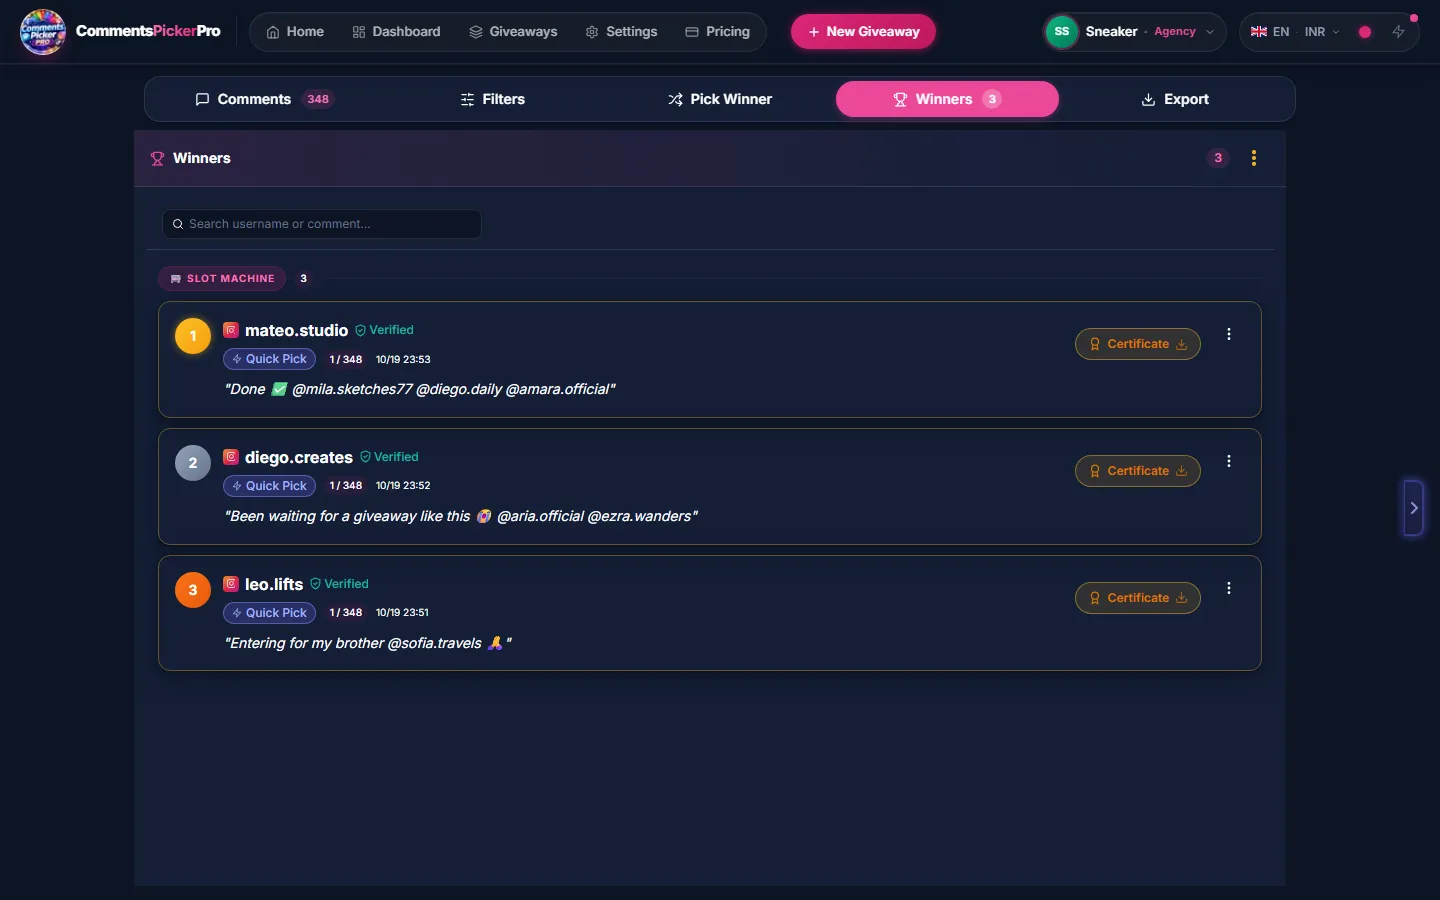
Task: Click the SS account avatar
Action: tap(1062, 32)
